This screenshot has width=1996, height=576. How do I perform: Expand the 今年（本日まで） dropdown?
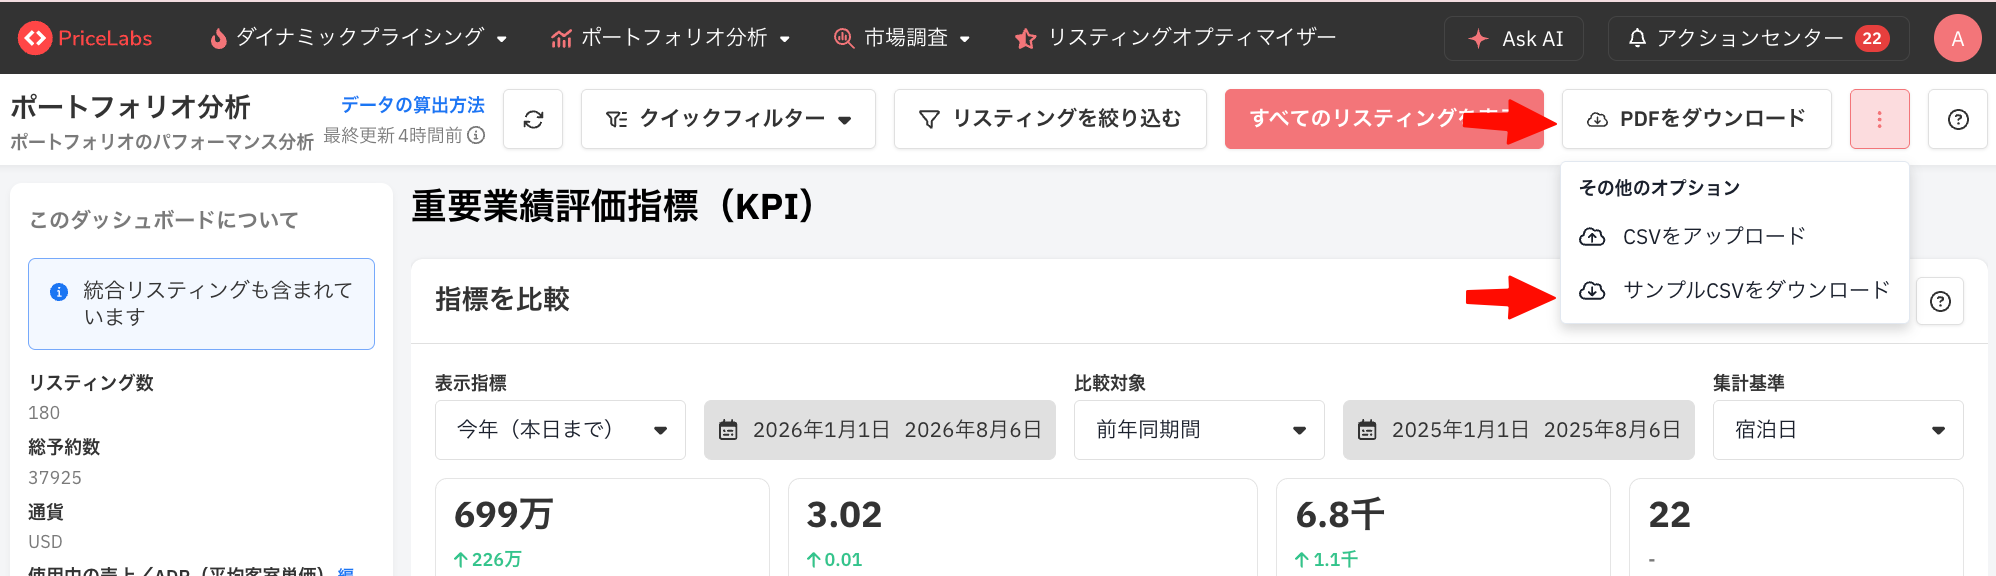tap(560, 430)
